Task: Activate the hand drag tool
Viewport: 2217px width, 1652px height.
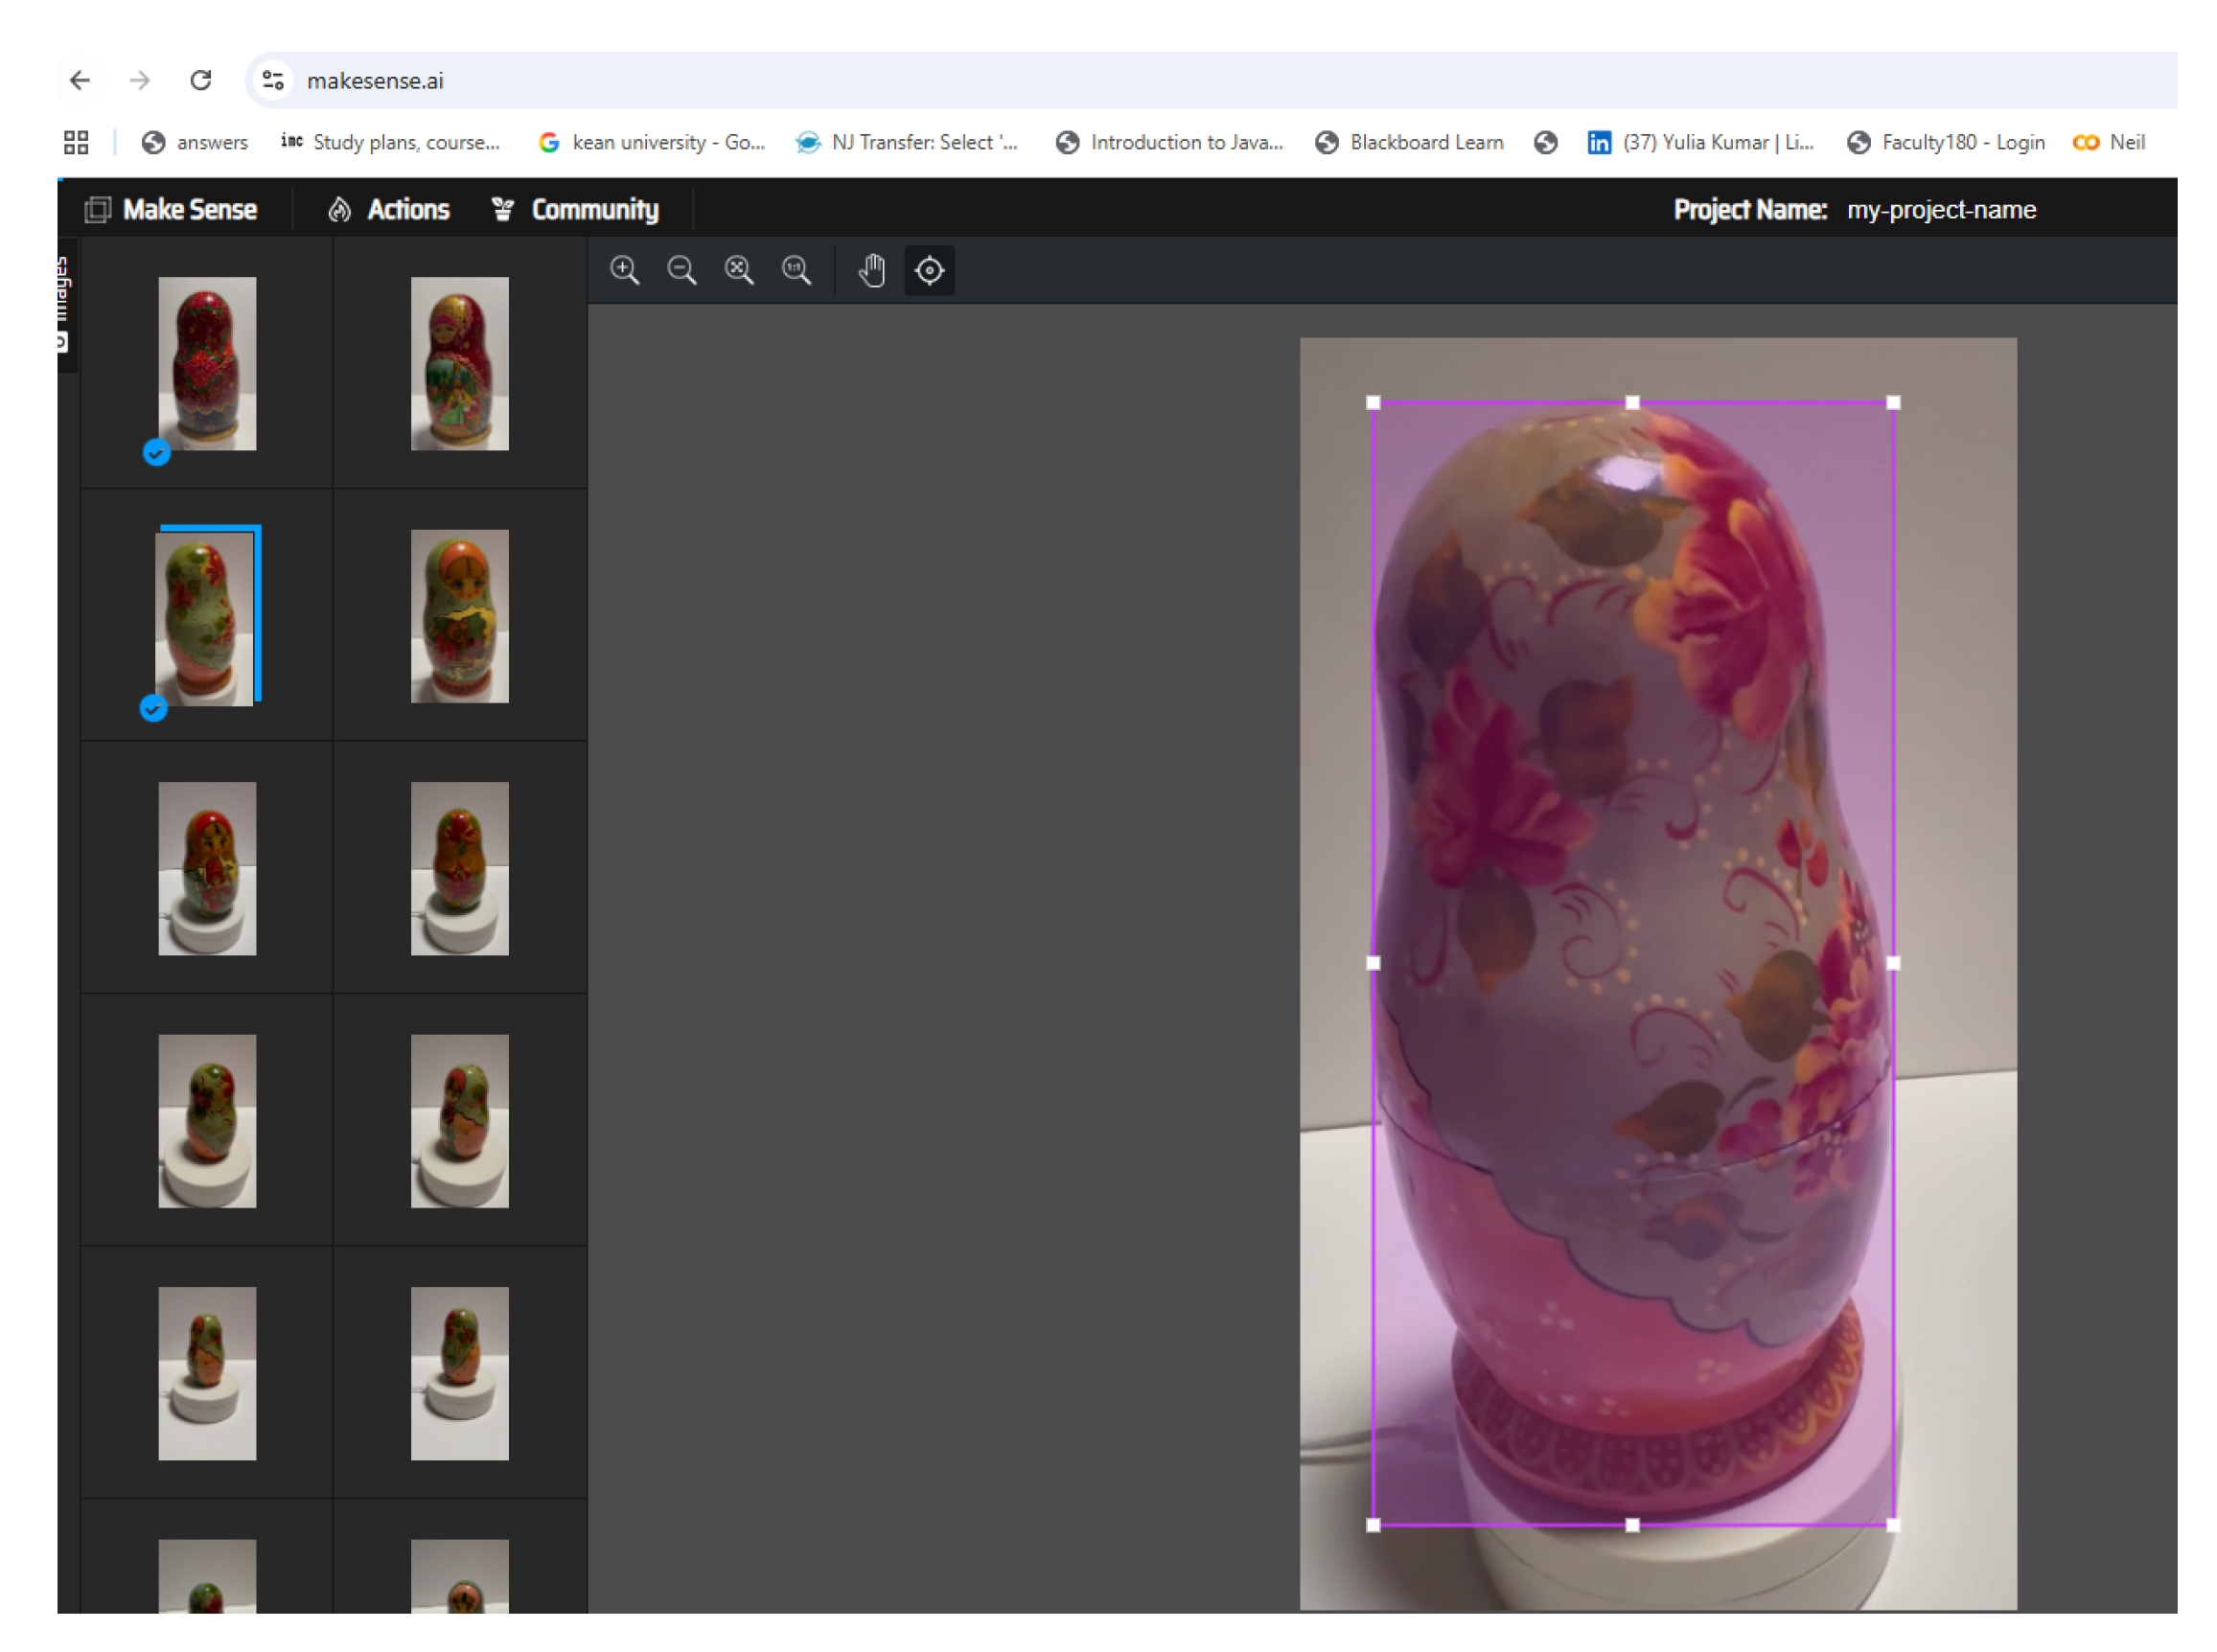Action: [x=872, y=270]
